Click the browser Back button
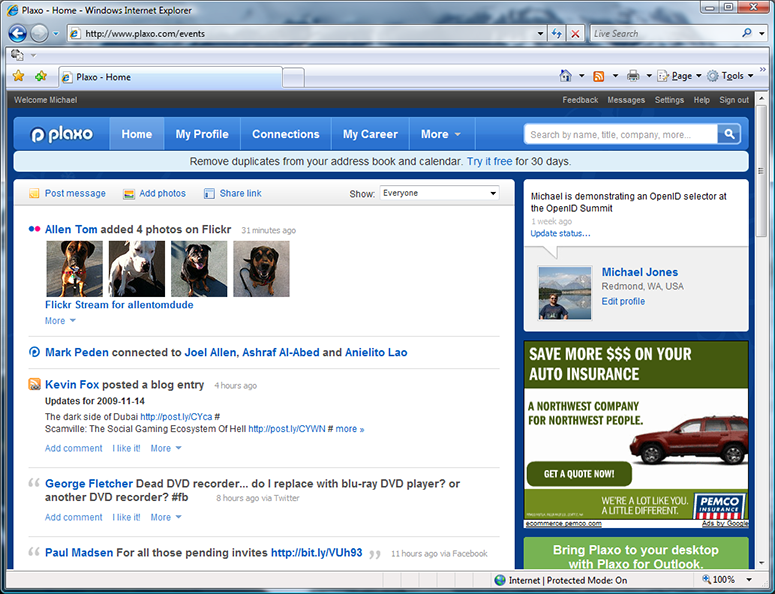Viewport: 775px width, 594px height. 17,33
